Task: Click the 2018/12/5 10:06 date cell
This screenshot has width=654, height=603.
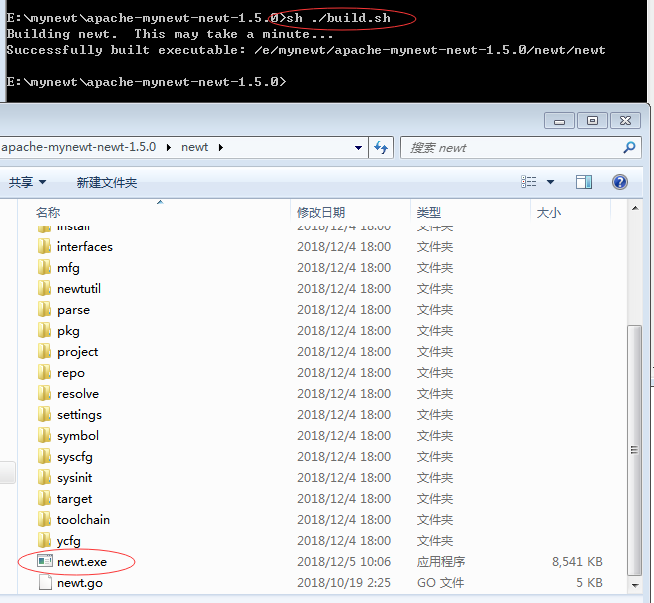Action: tap(344, 562)
